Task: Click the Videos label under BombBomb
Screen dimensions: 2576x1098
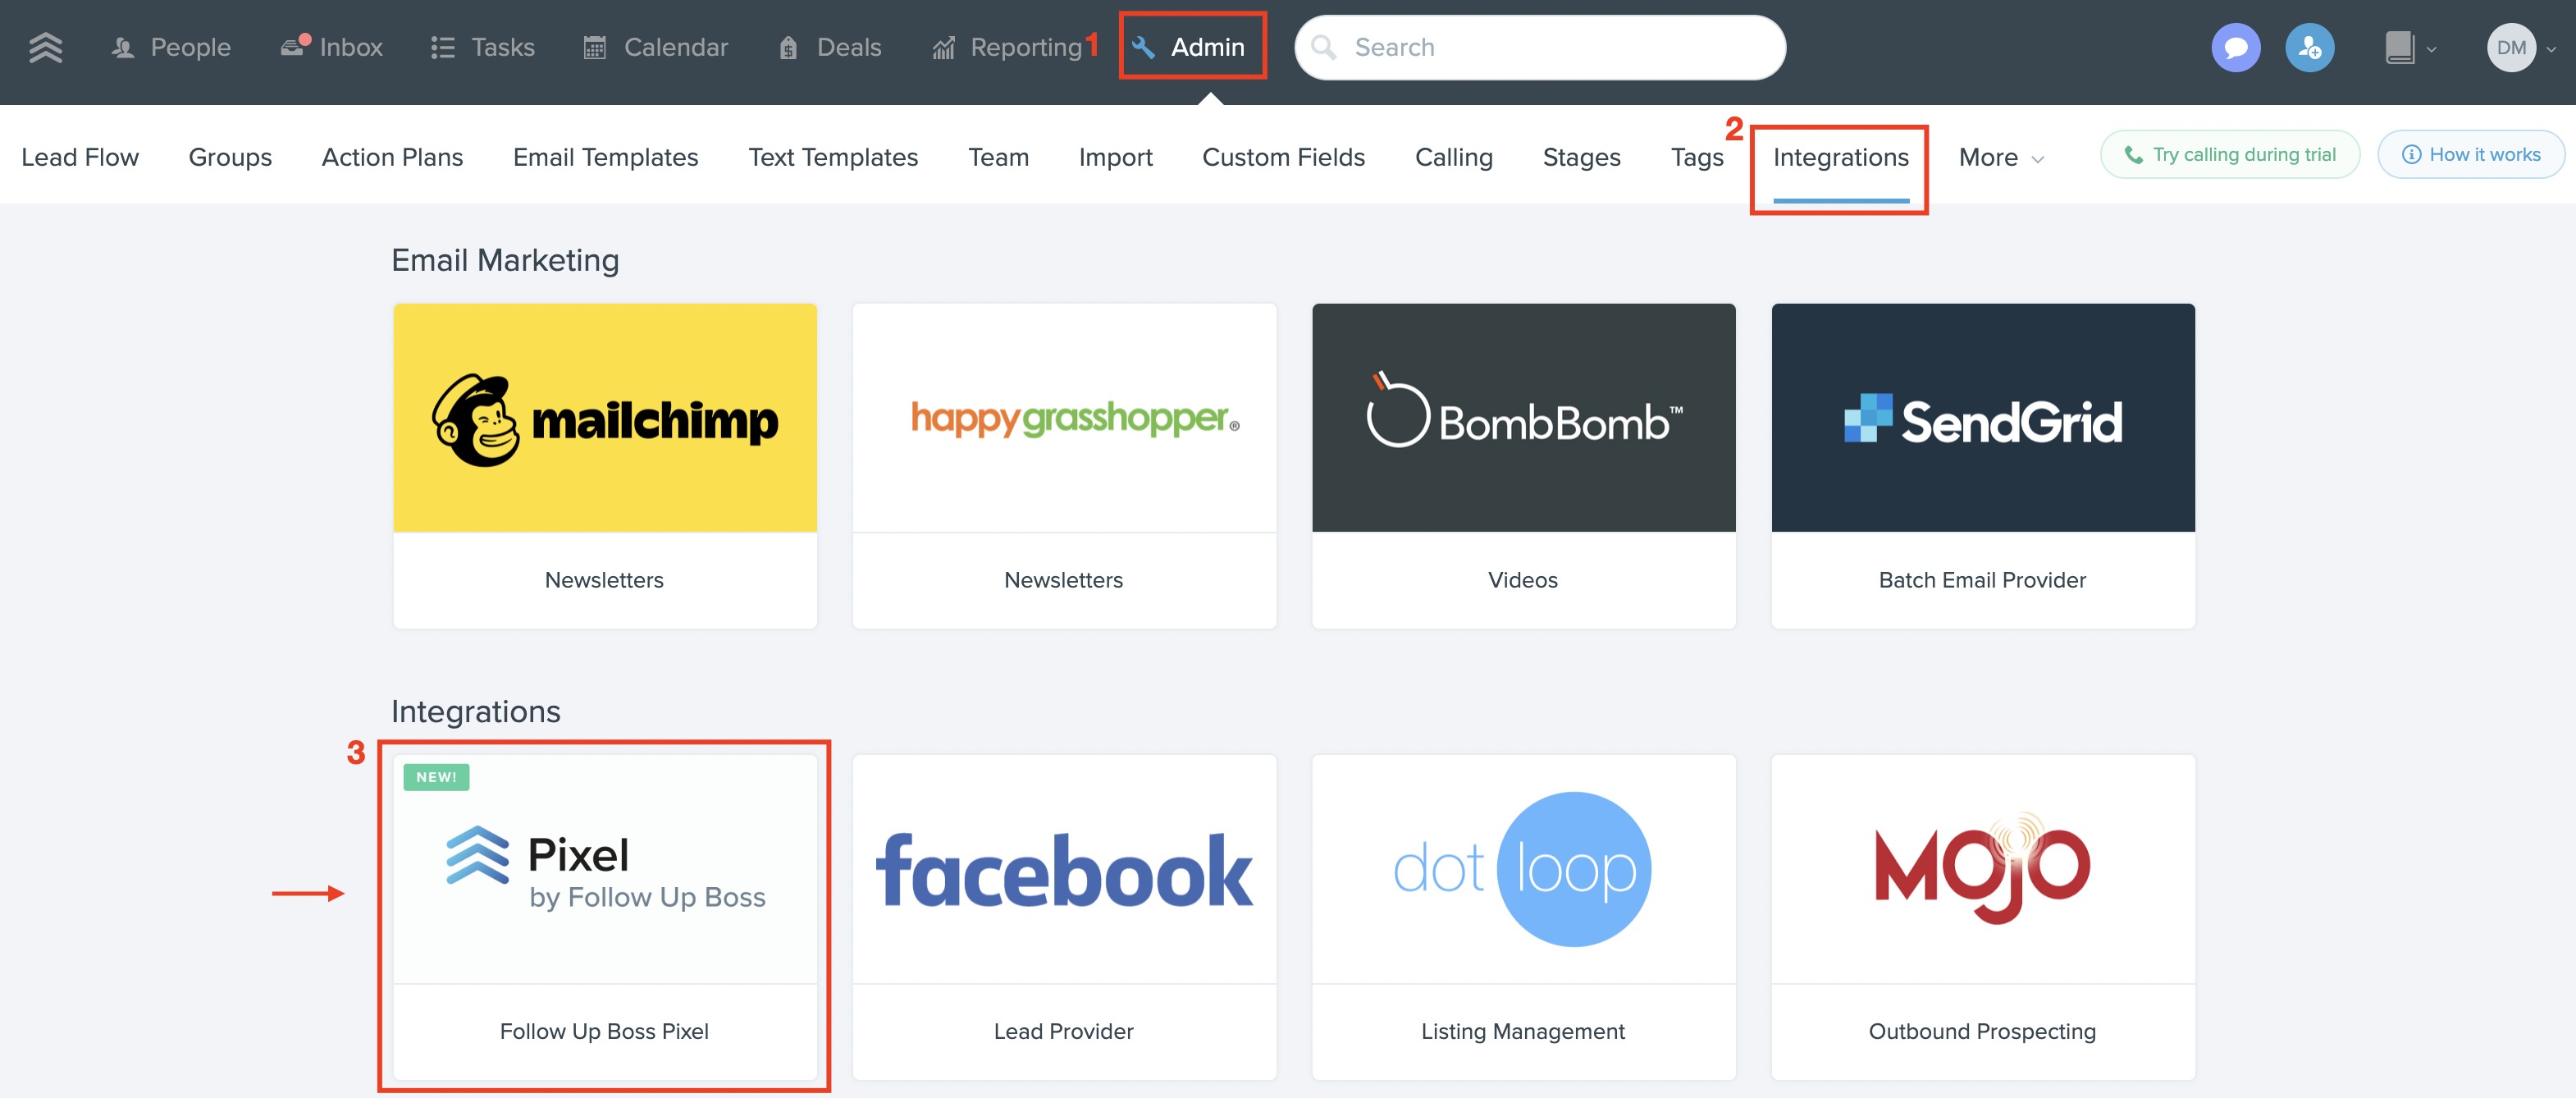Action: click(x=1522, y=580)
